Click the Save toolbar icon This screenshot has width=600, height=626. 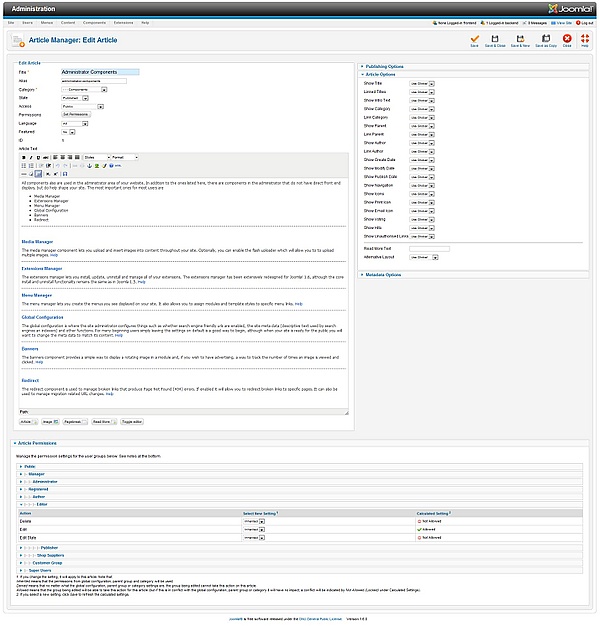tap(474, 40)
